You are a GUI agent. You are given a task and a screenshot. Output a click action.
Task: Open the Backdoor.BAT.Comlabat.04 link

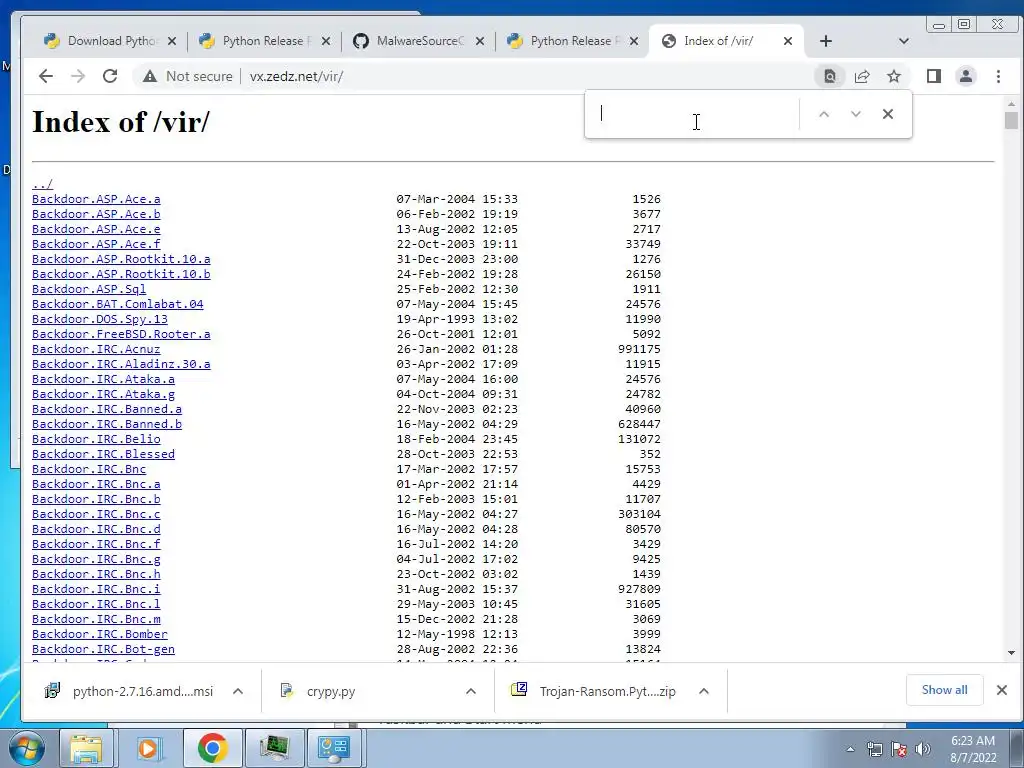tap(118, 304)
